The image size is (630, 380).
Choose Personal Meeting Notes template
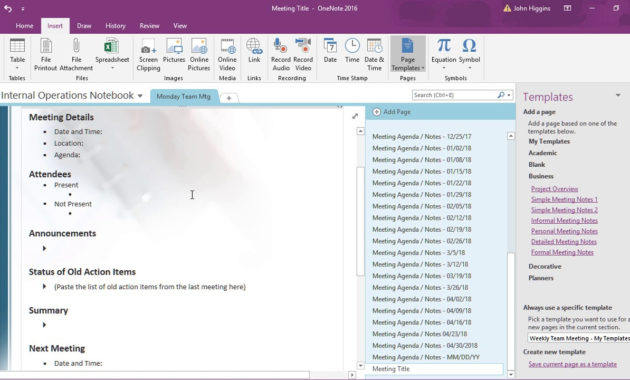point(564,231)
